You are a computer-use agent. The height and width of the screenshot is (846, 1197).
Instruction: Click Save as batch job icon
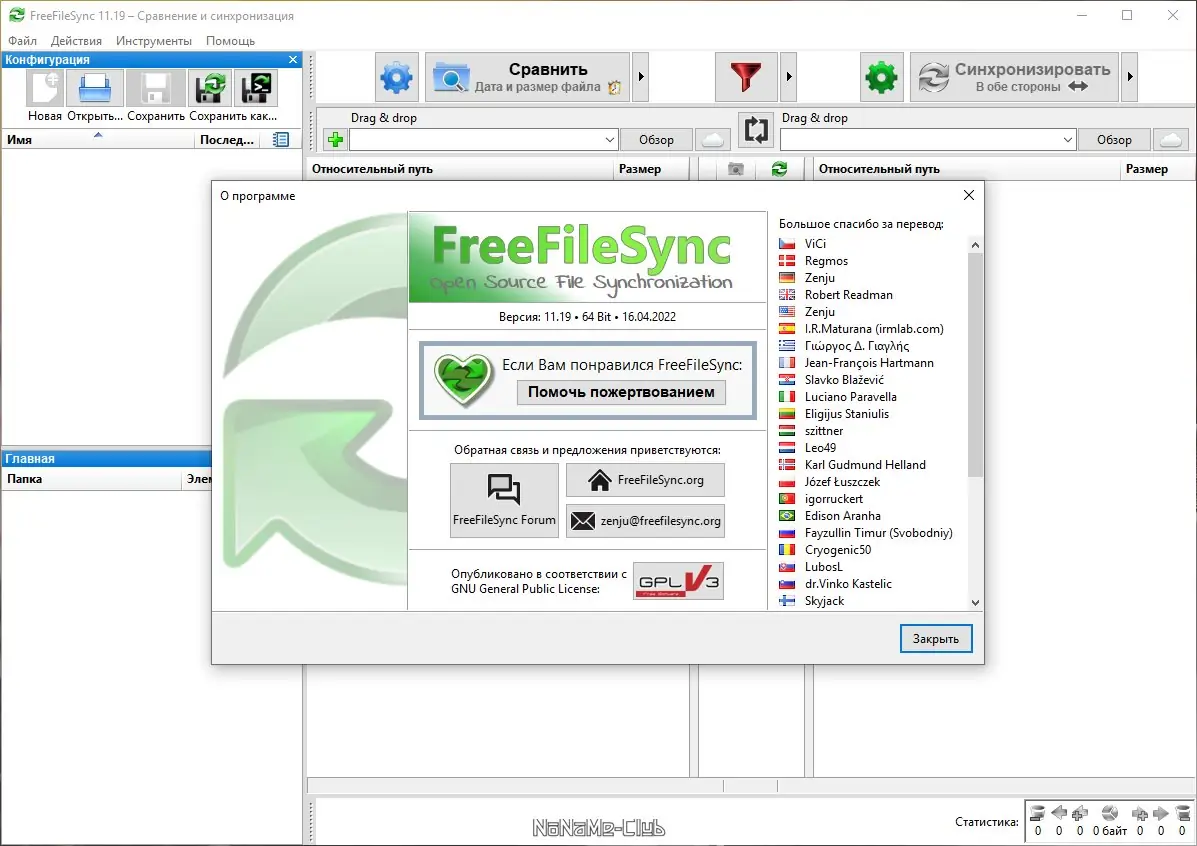point(256,89)
